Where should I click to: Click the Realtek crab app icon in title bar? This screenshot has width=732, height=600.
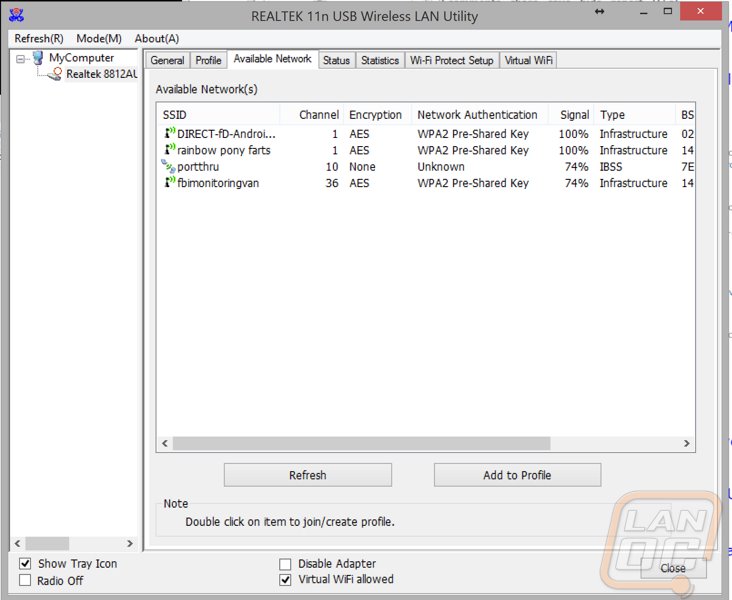coord(16,15)
